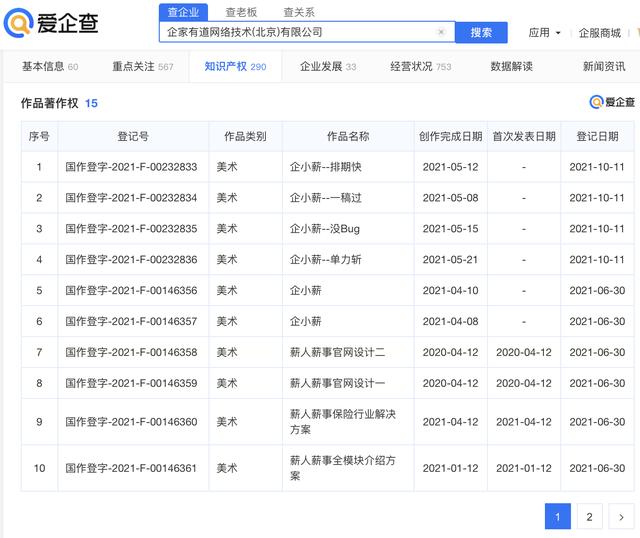This screenshot has height=538, width=640.
Task: Click the 企小薪 work name in row 5
Action: point(306,291)
